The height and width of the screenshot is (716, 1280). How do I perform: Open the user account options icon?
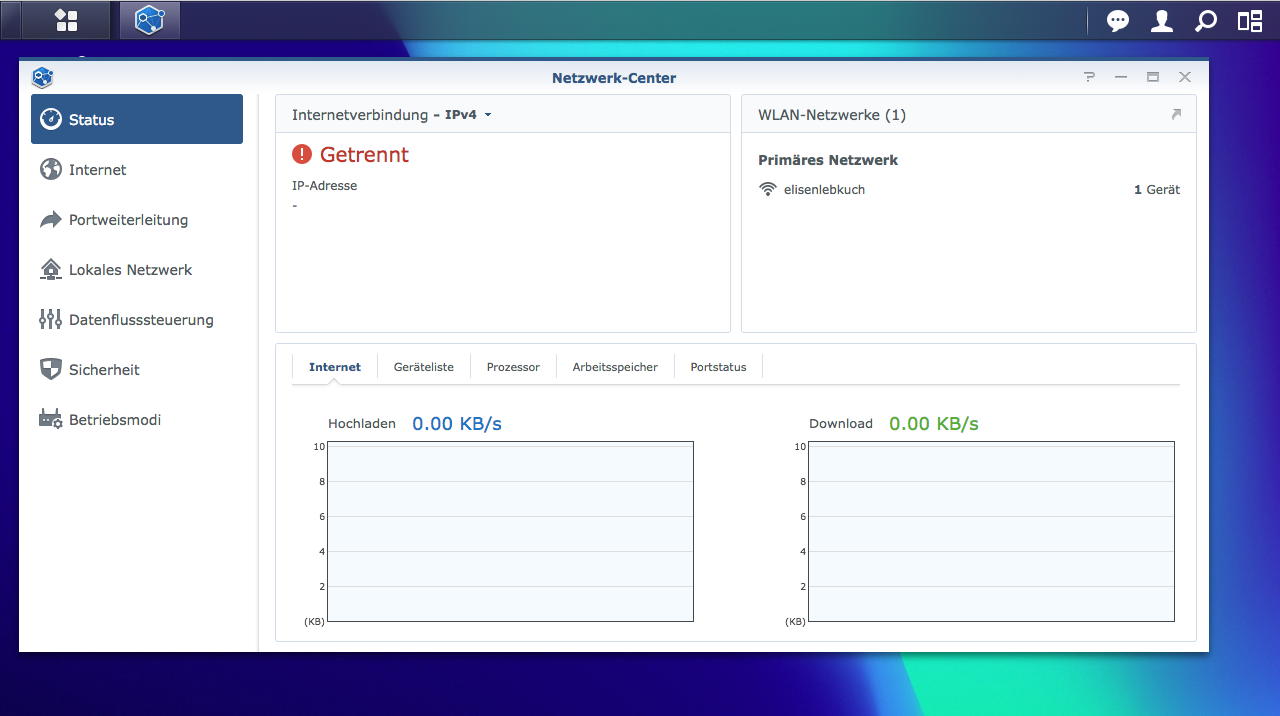[x=1162, y=21]
